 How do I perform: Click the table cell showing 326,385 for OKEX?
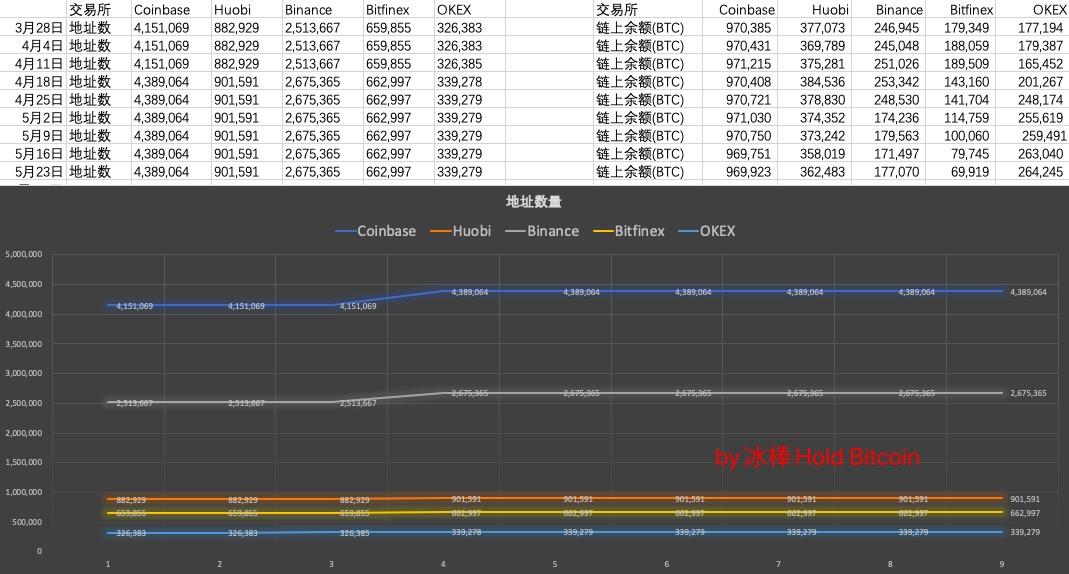pyautogui.click(x=460, y=64)
